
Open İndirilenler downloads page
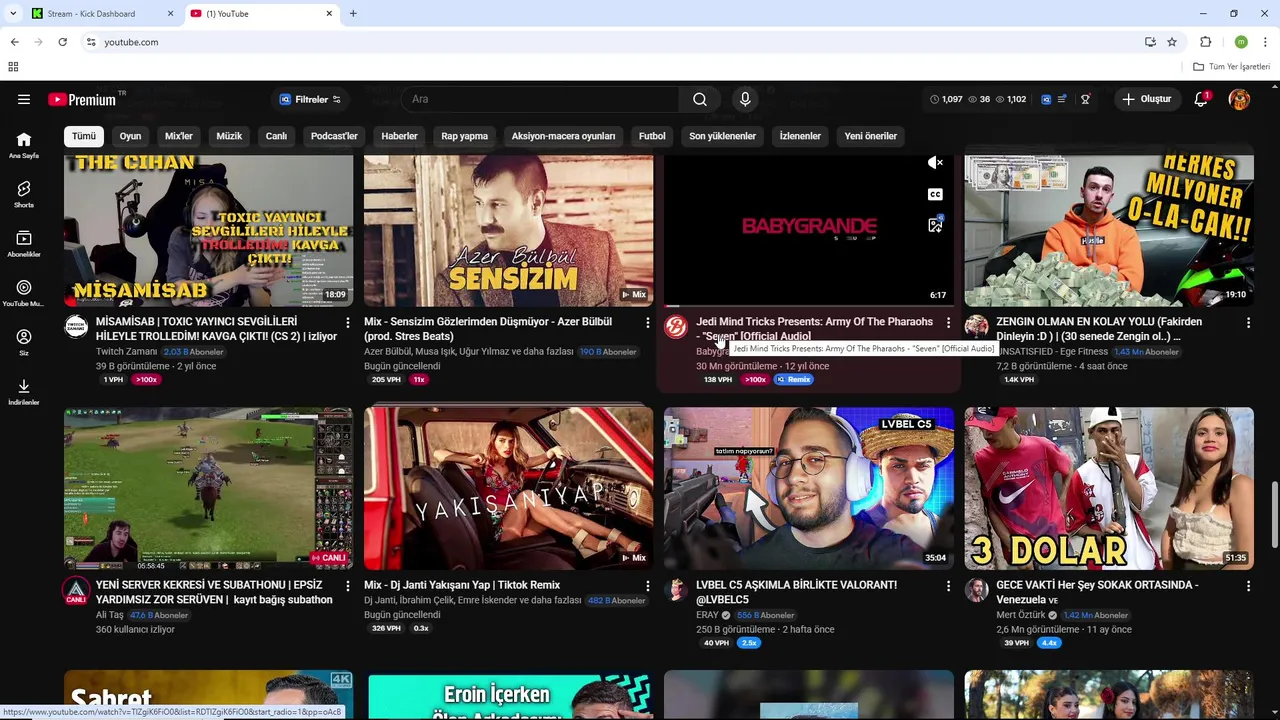coord(24,391)
